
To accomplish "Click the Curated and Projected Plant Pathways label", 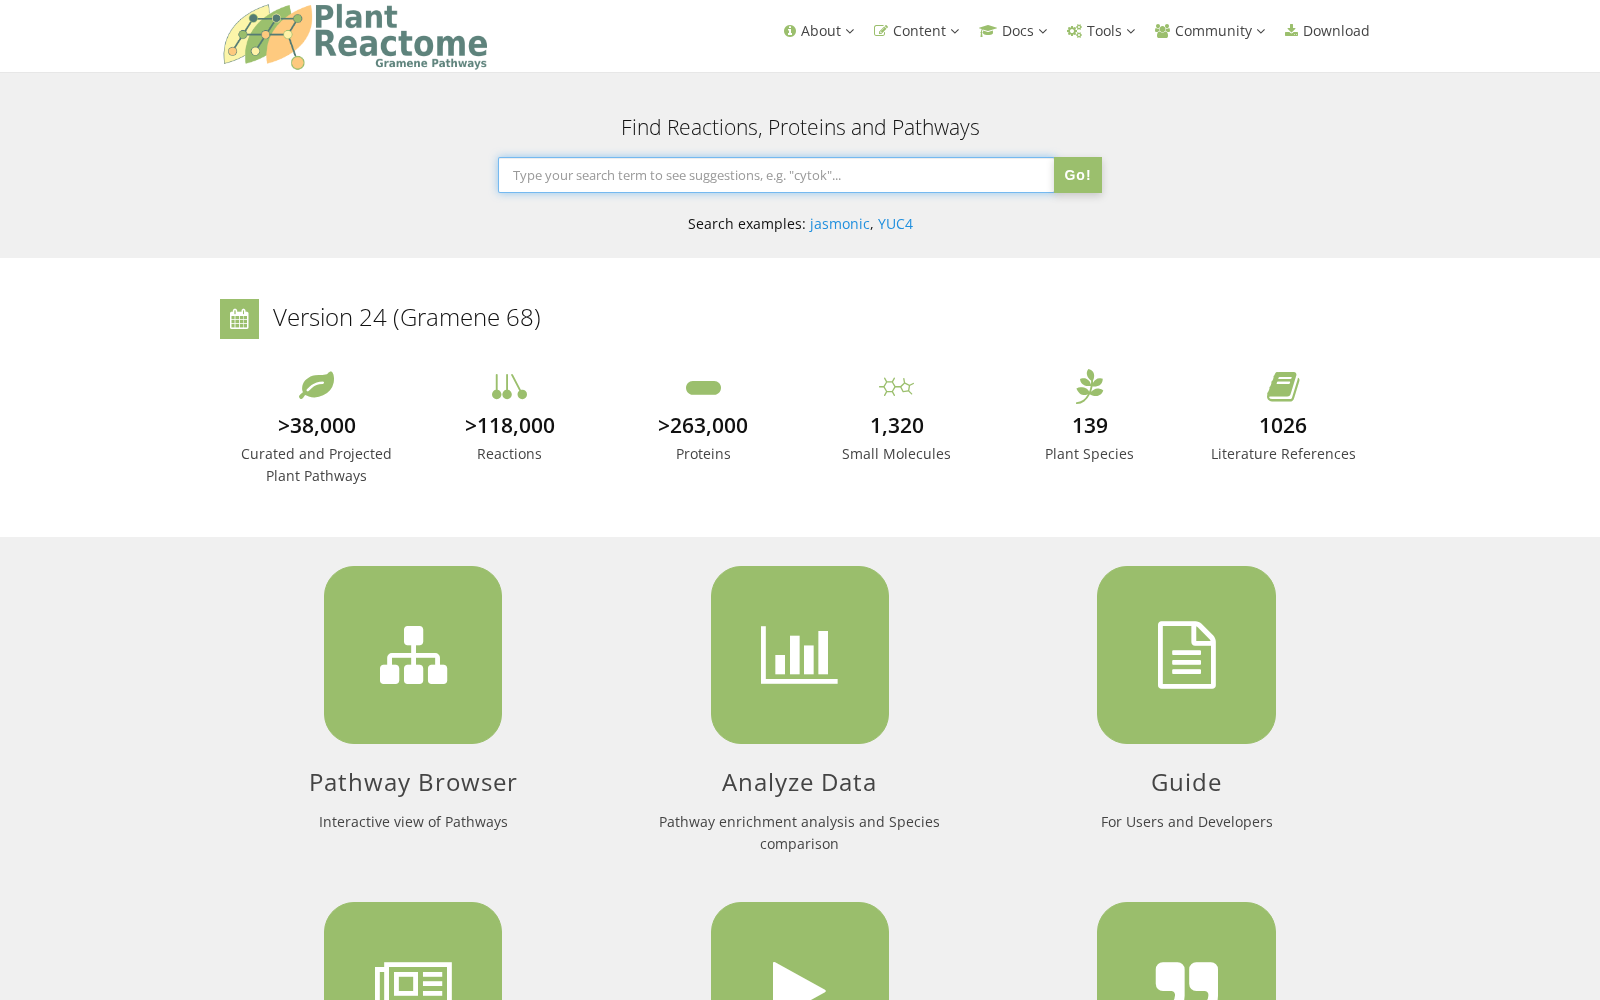I will click(x=316, y=465).
